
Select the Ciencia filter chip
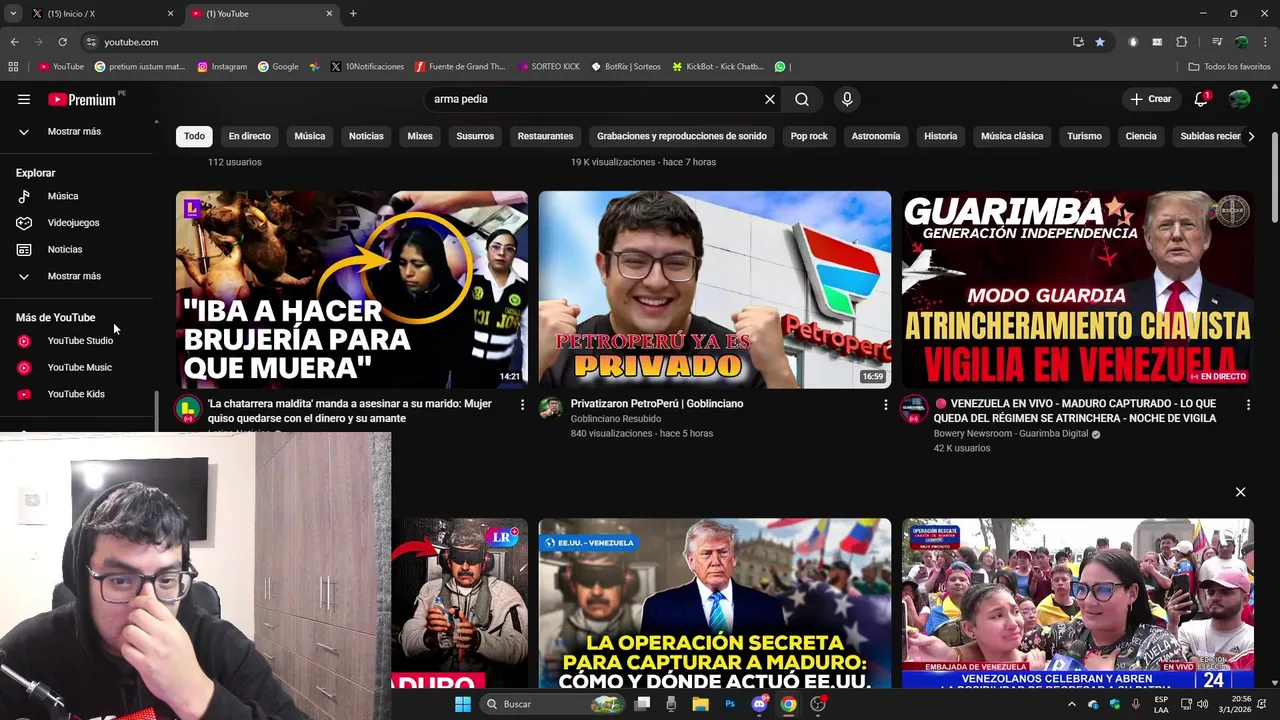pyautogui.click(x=1141, y=136)
